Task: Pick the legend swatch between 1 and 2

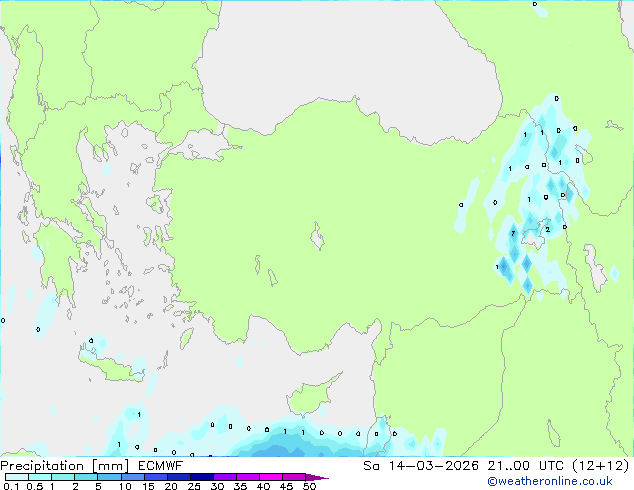Action: (x=63, y=477)
